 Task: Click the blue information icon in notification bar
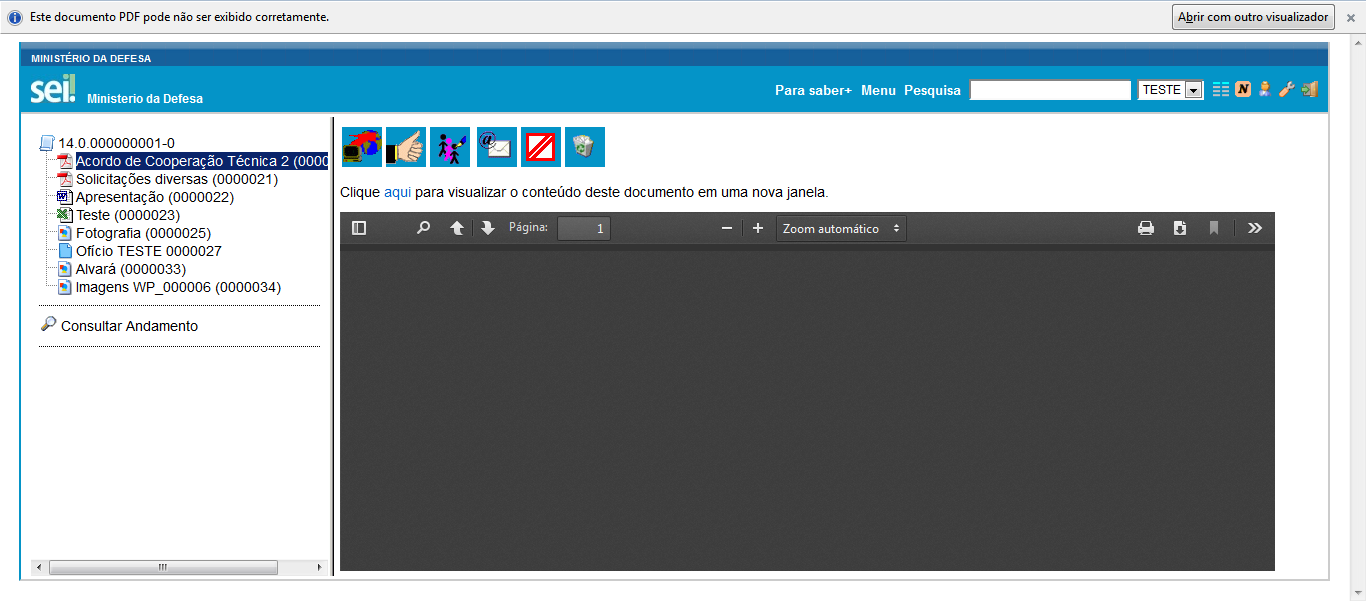pos(15,18)
